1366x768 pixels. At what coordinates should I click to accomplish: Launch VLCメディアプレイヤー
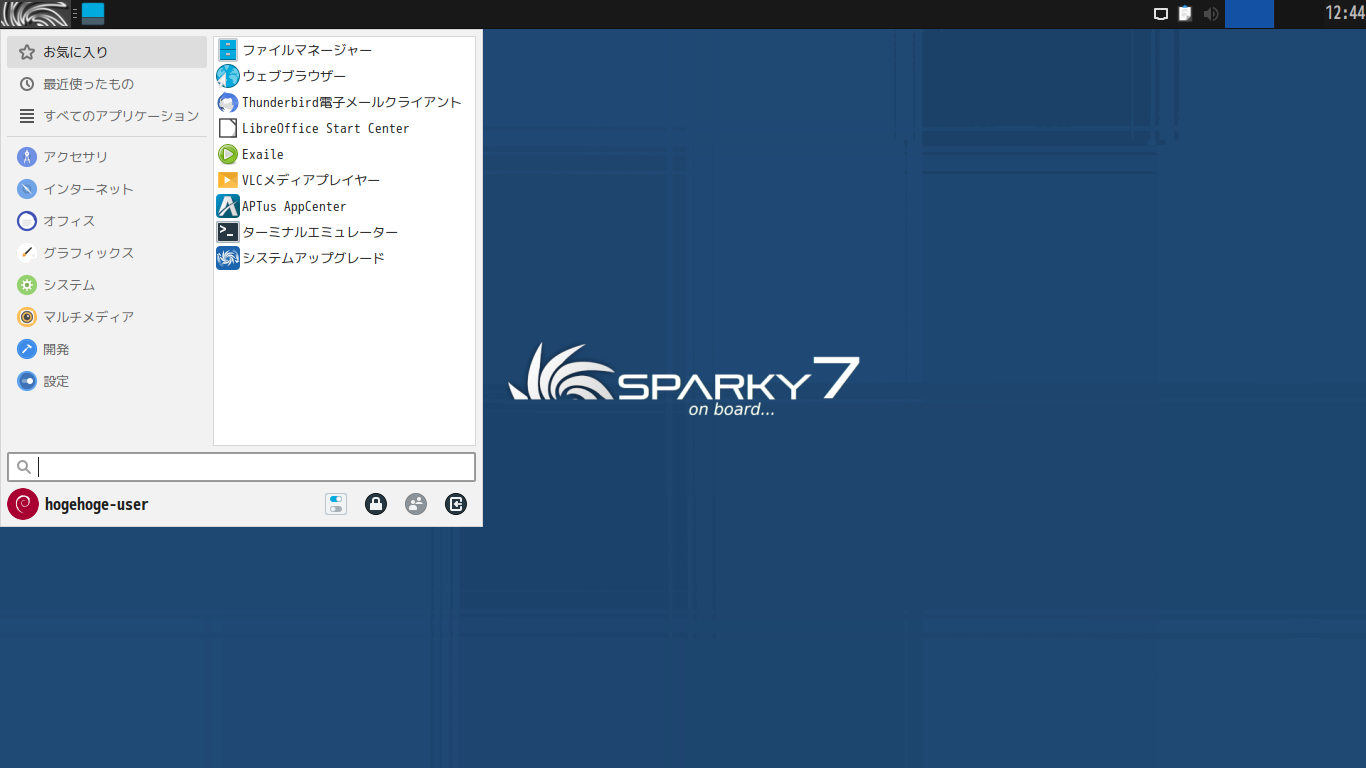point(344,180)
